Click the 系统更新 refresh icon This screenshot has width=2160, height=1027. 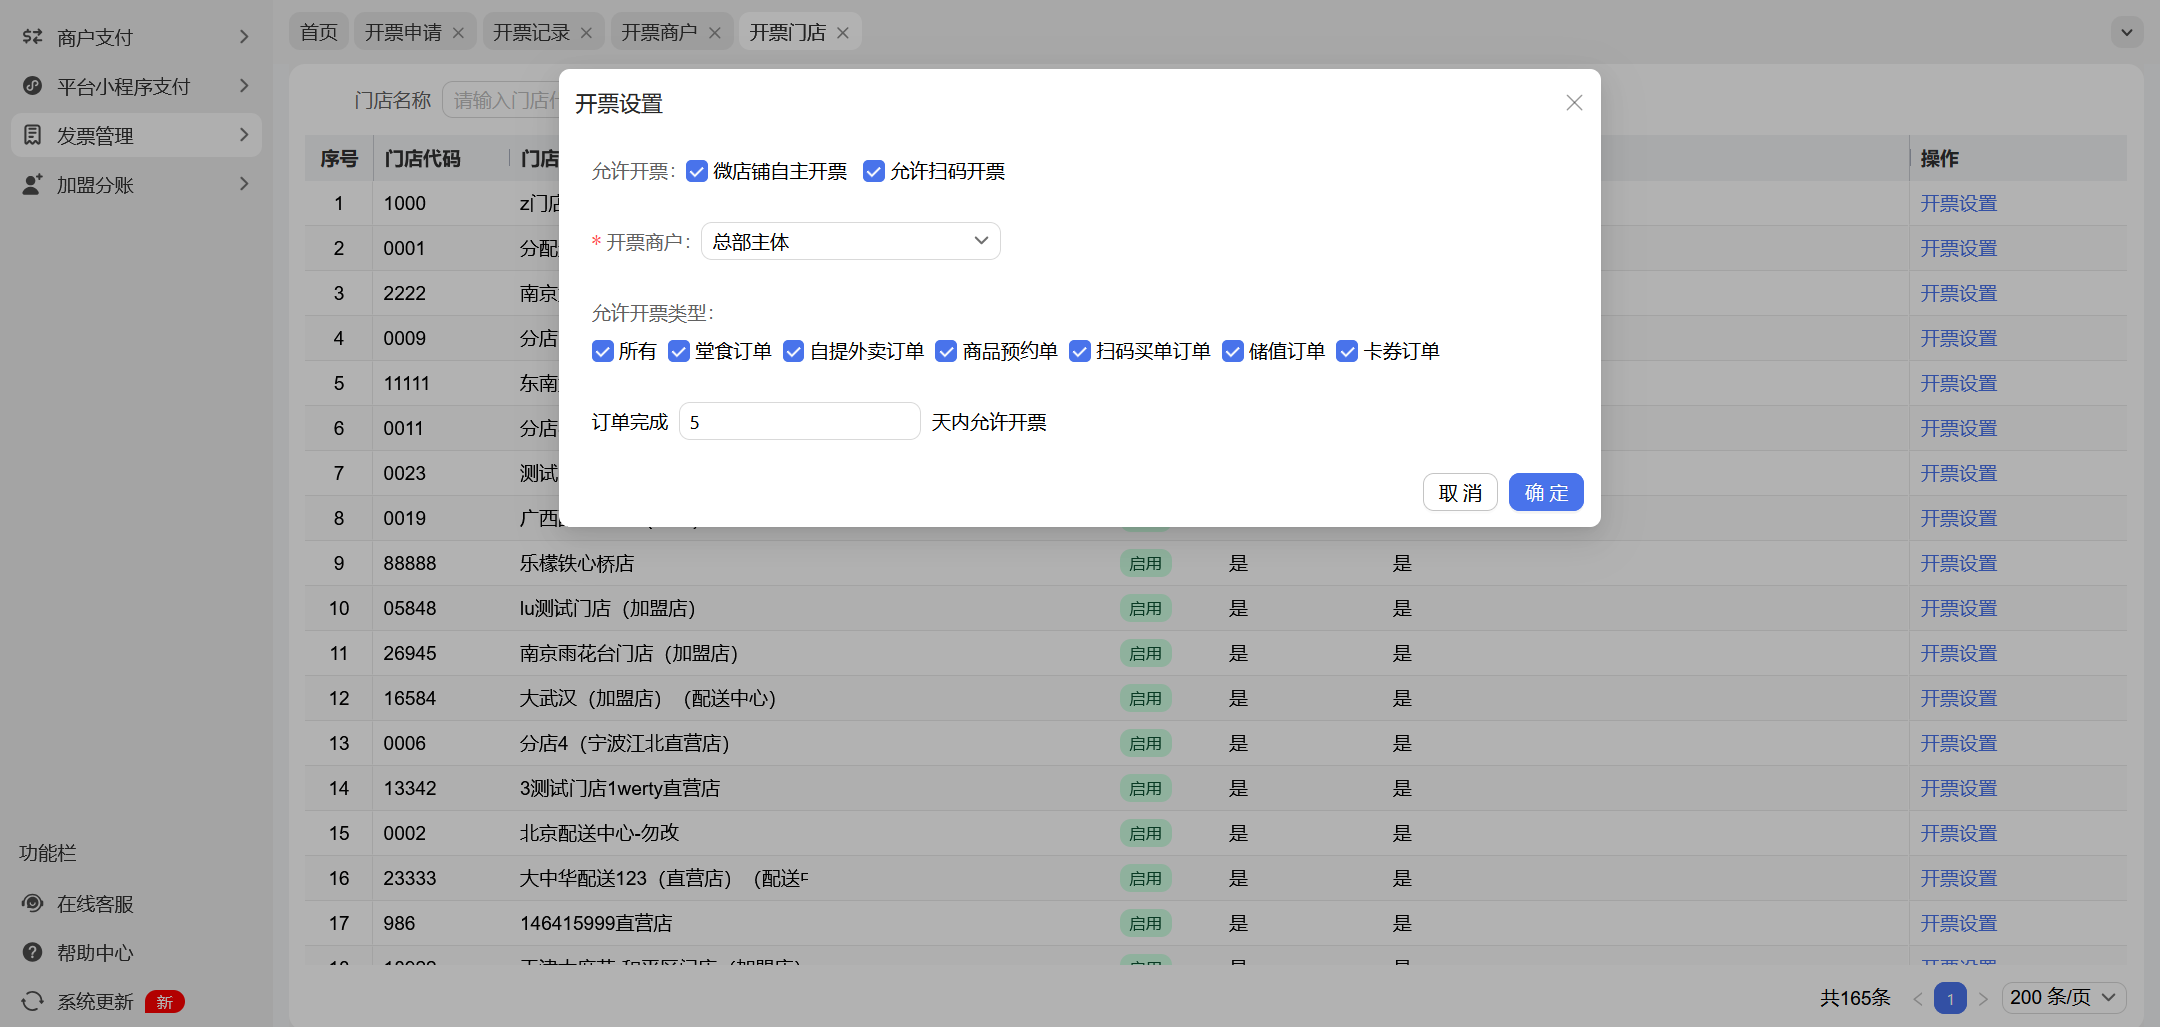(33, 1001)
